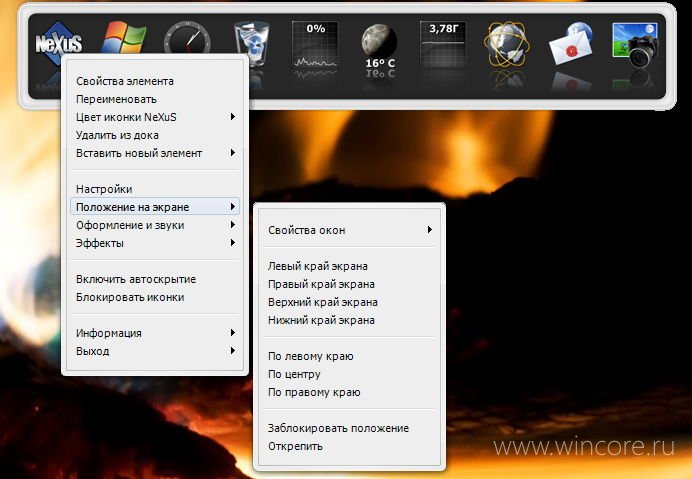Click the NeXuS logo icon in dock
This screenshot has height=479, width=692.
[x=59, y=43]
